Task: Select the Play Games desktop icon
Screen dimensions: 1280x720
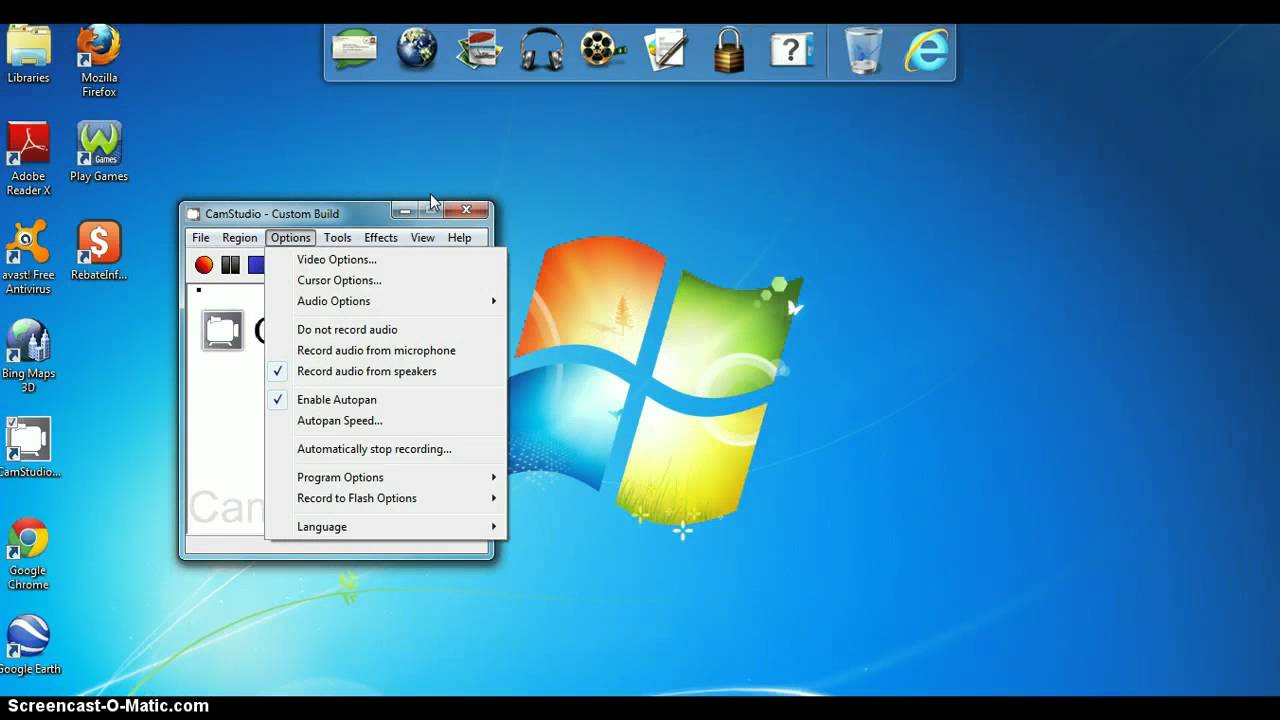Action: tap(99, 152)
